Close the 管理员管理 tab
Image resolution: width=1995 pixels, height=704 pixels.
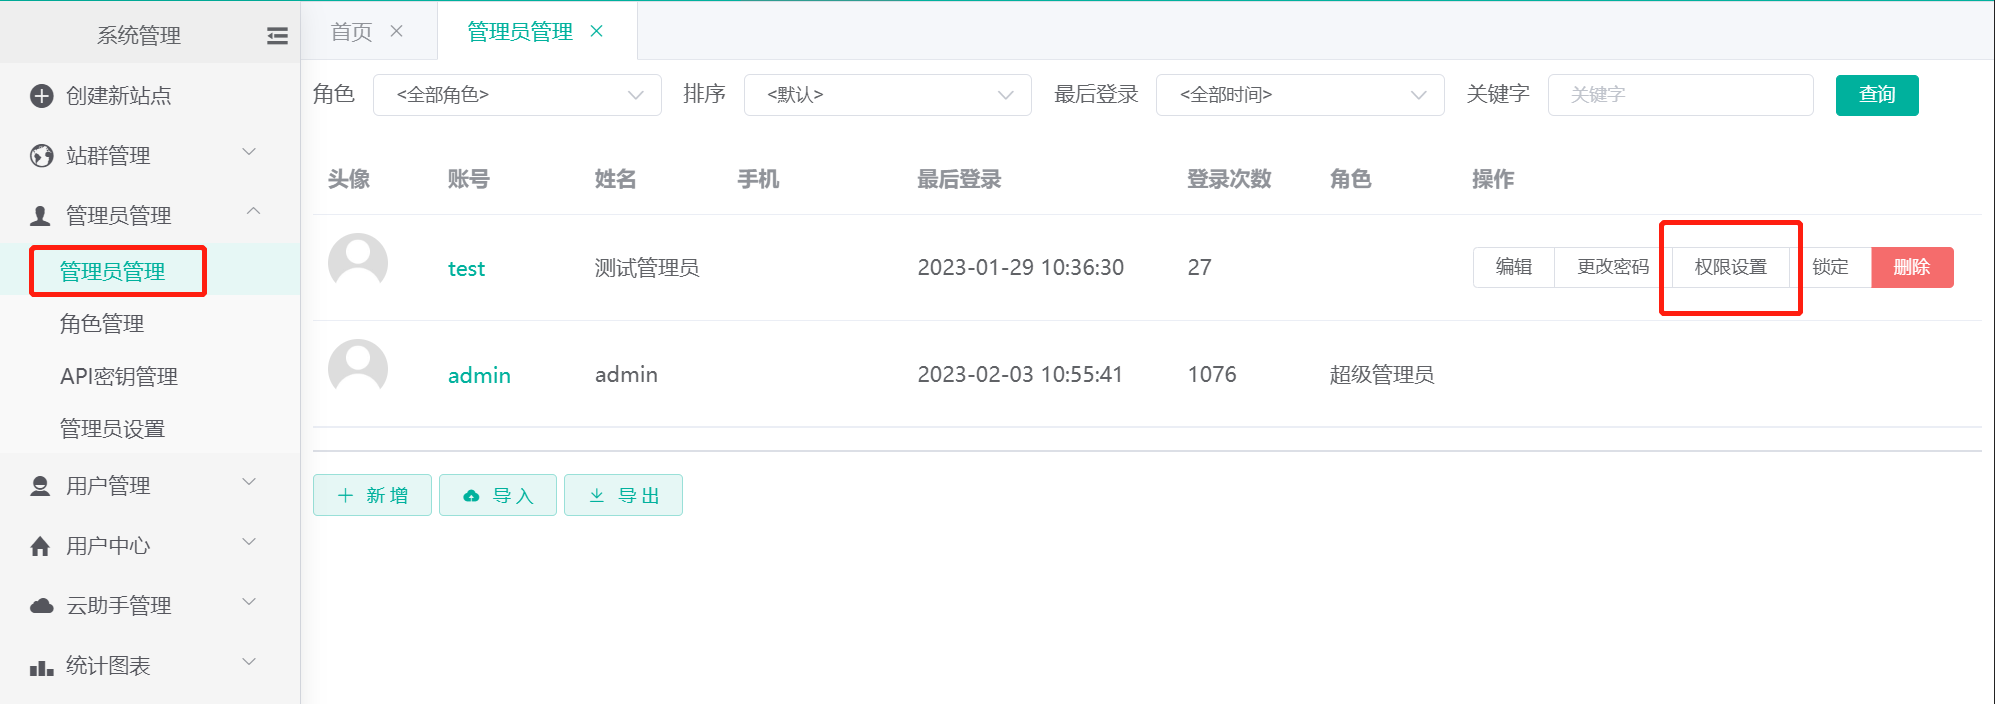pyautogui.click(x=597, y=31)
